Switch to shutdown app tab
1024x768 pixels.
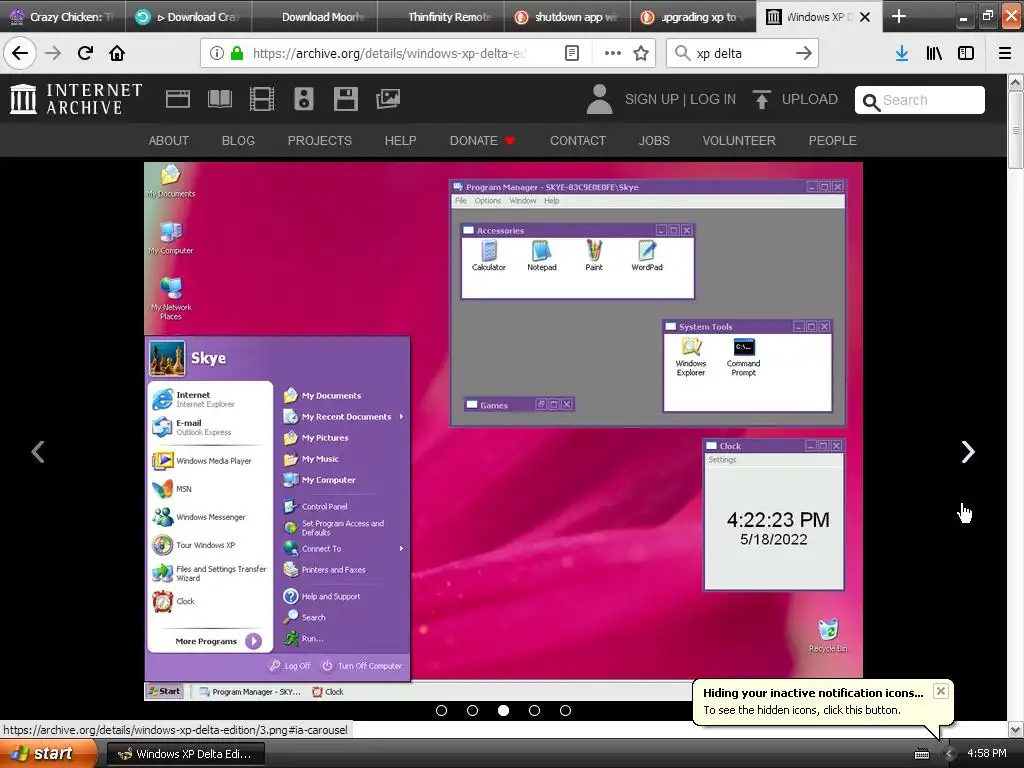(567, 17)
